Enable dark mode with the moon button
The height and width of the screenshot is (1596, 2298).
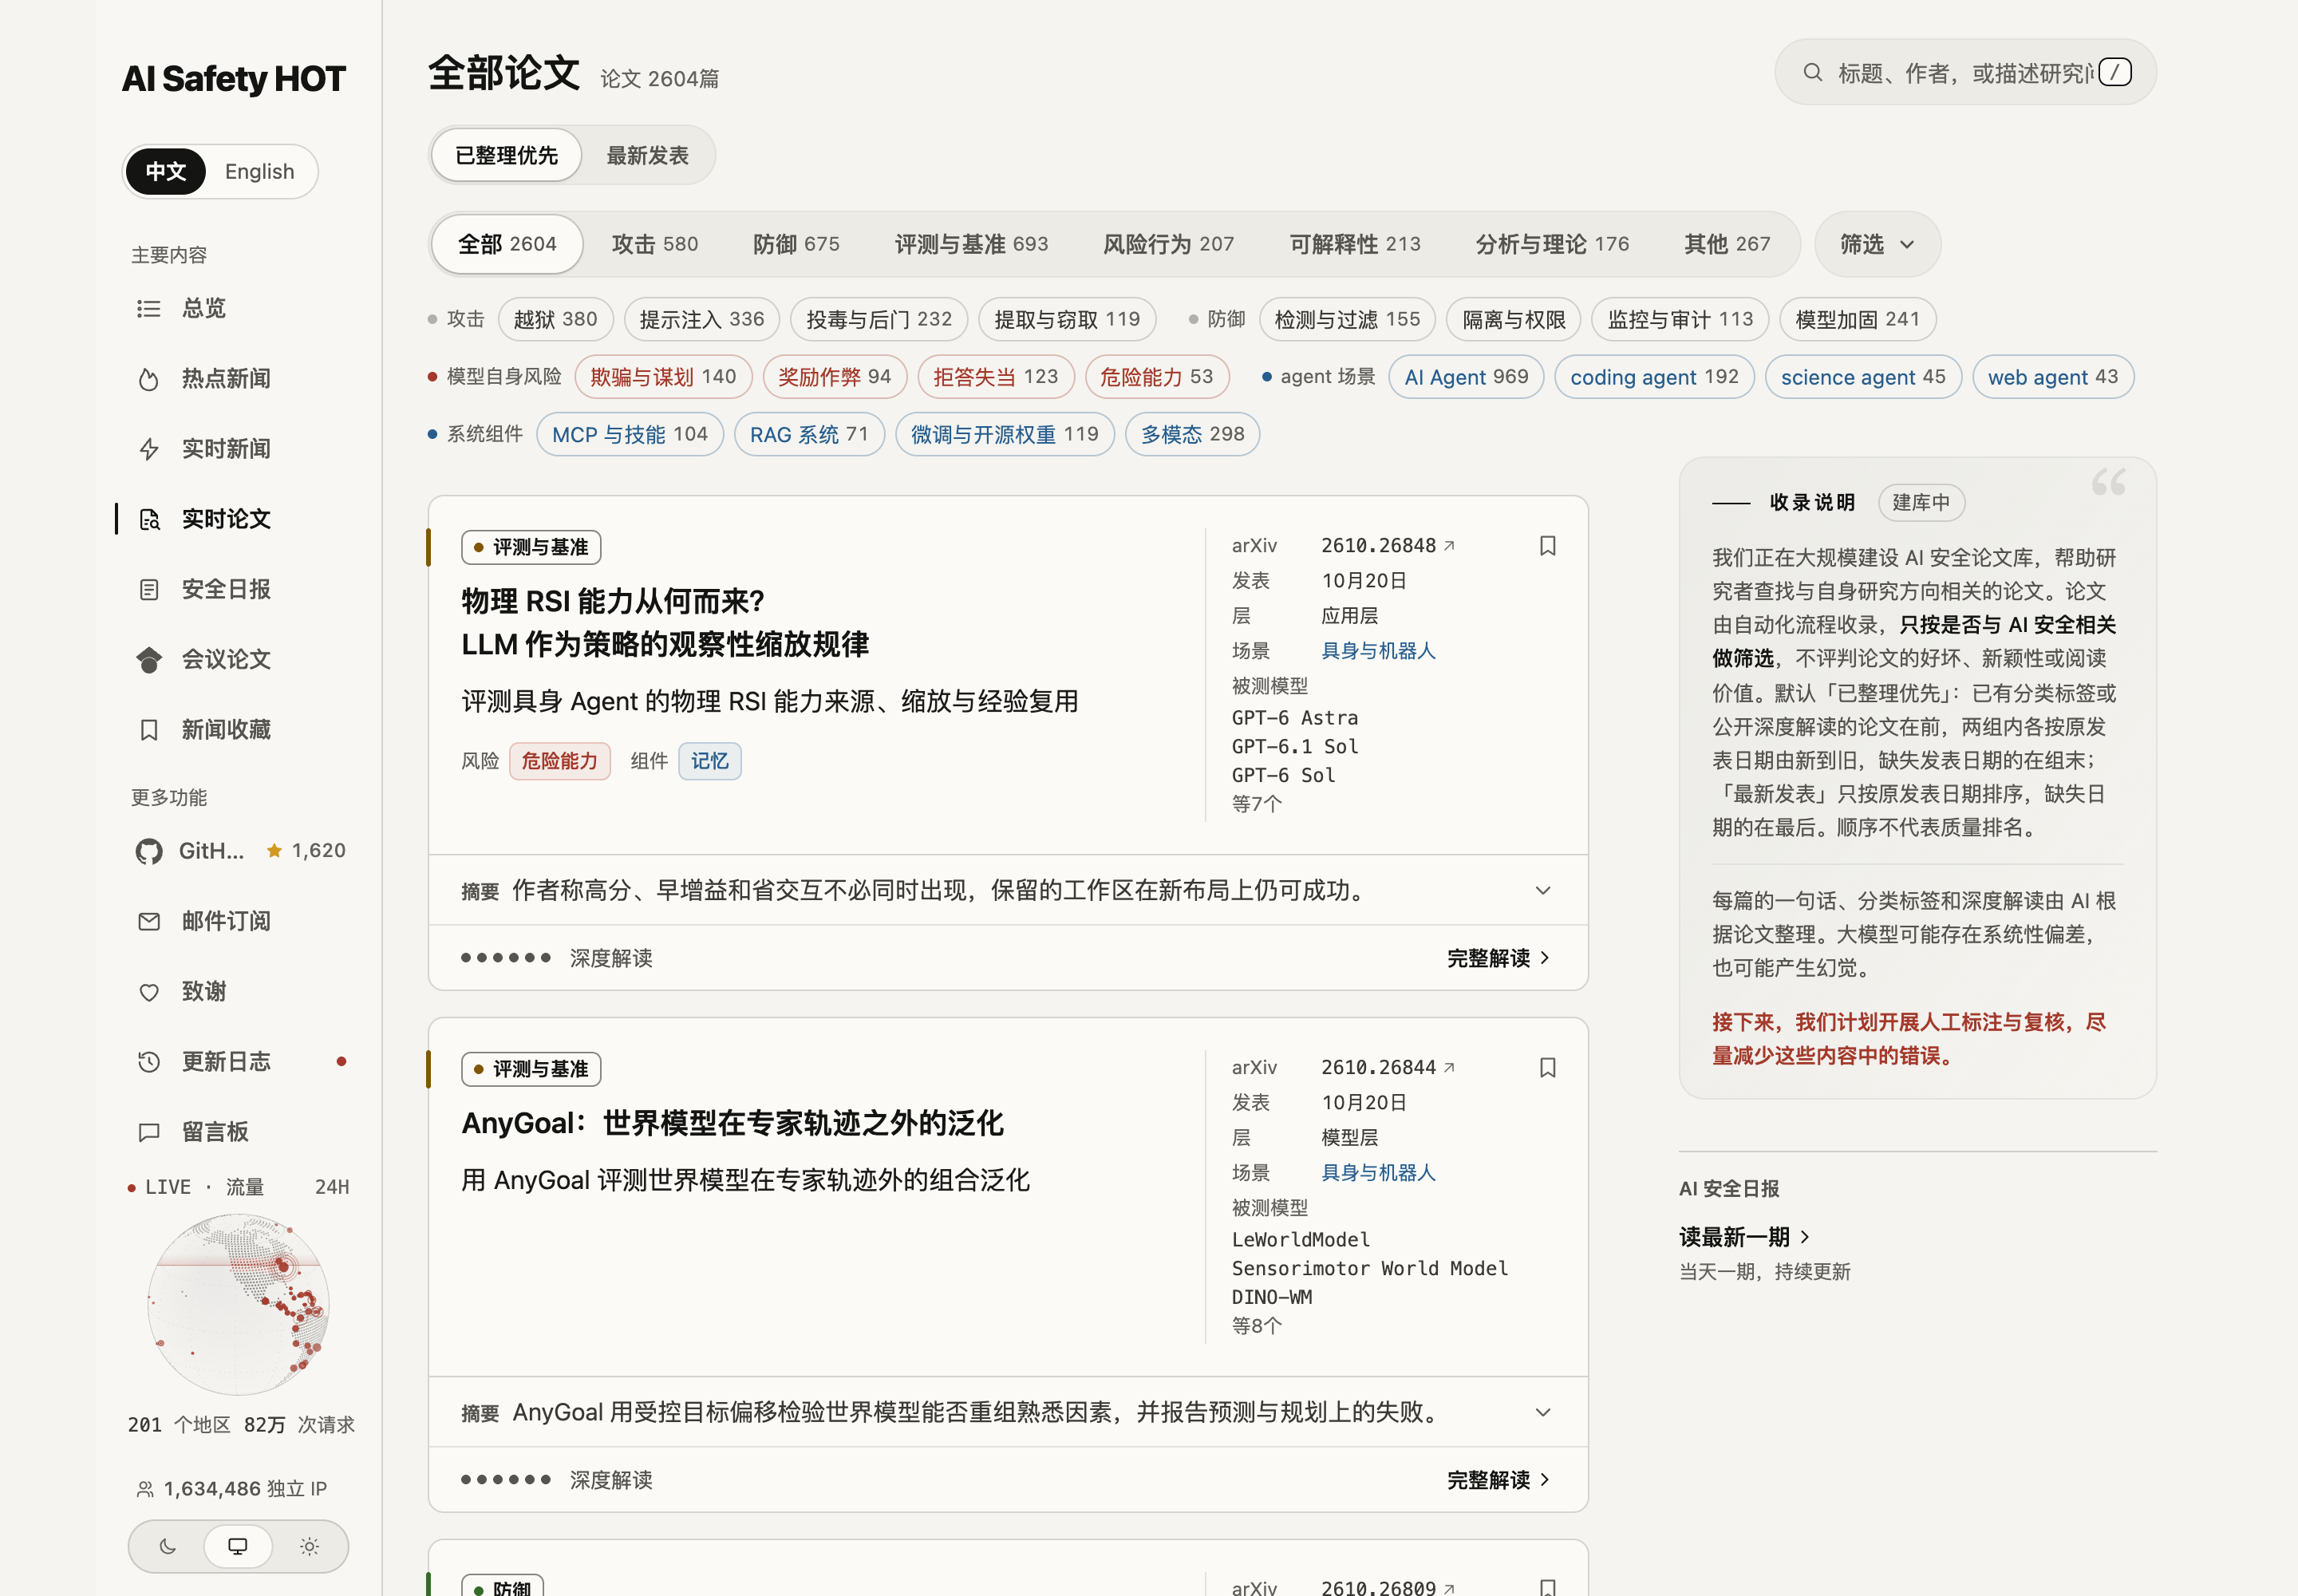168,1547
